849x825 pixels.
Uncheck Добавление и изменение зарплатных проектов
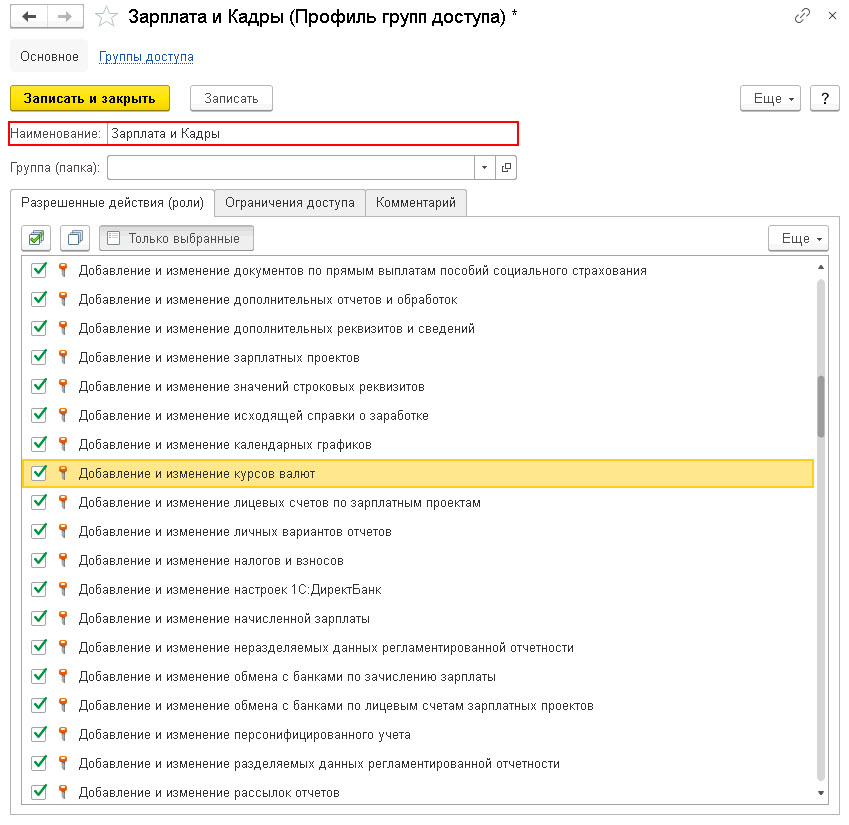[x=39, y=357]
